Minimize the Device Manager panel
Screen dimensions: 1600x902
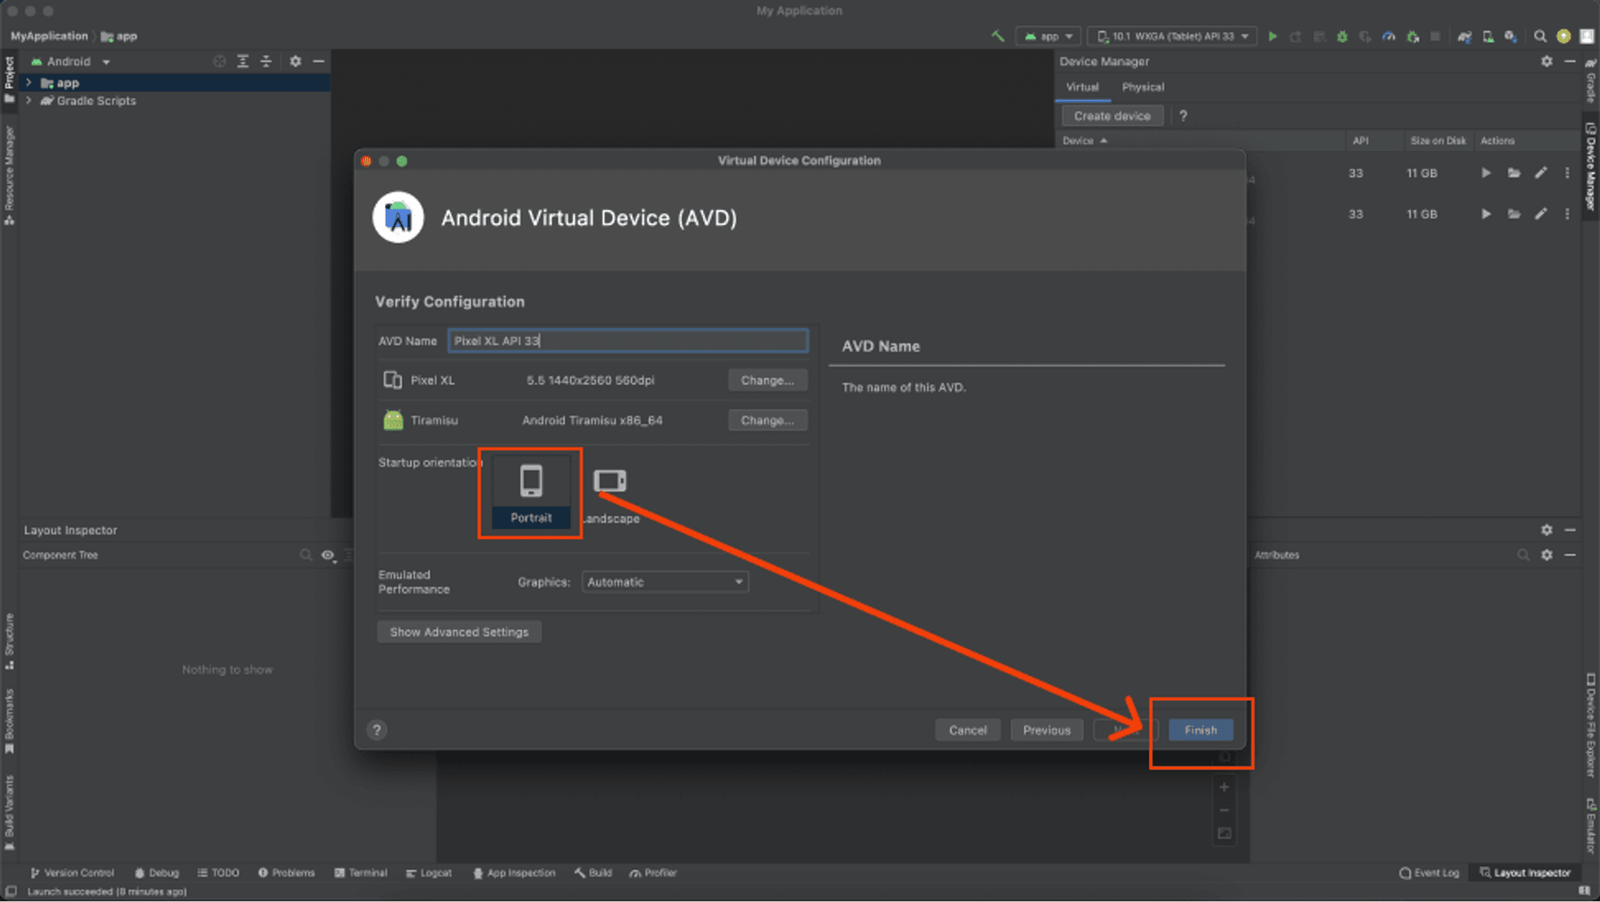click(1570, 61)
